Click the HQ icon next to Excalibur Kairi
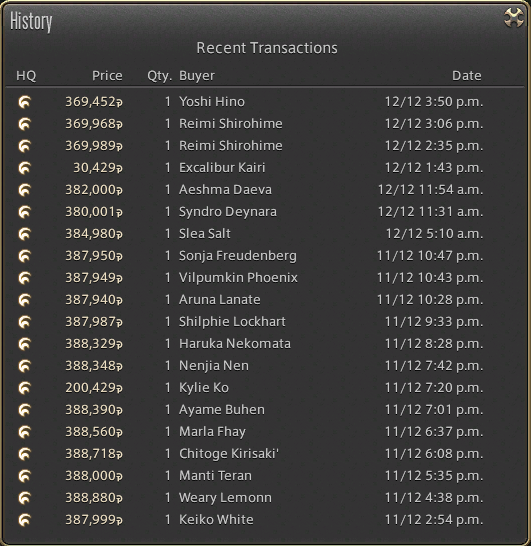 [x=25, y=168]
